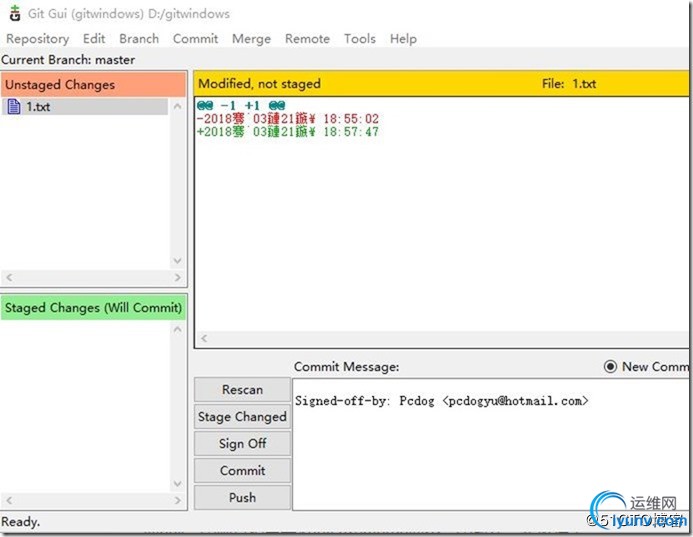This screenshot has width=693, height=537.
Task: Click the @@ -1 +1 @@ hunk header
Action: (241, 106)
